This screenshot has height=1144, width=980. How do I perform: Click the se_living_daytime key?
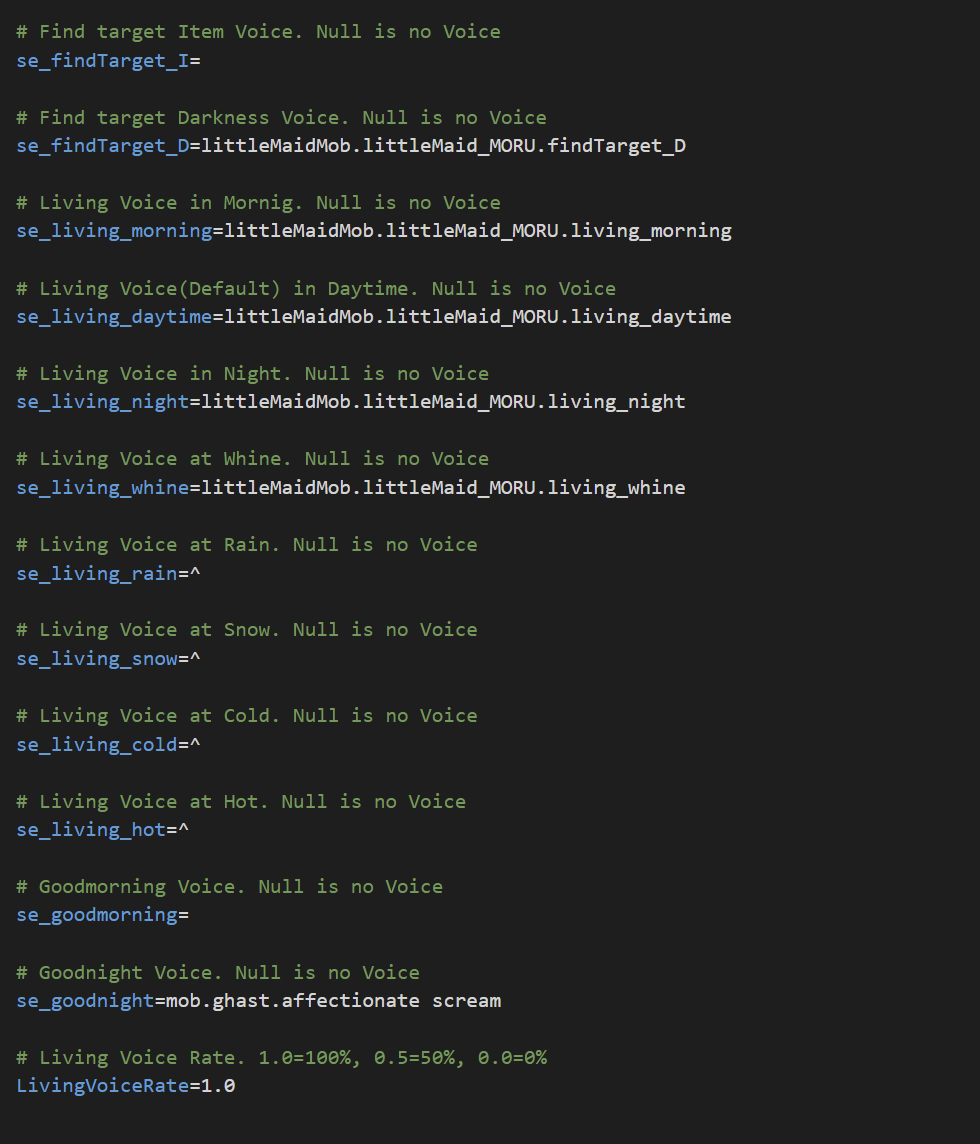[114, 317]
